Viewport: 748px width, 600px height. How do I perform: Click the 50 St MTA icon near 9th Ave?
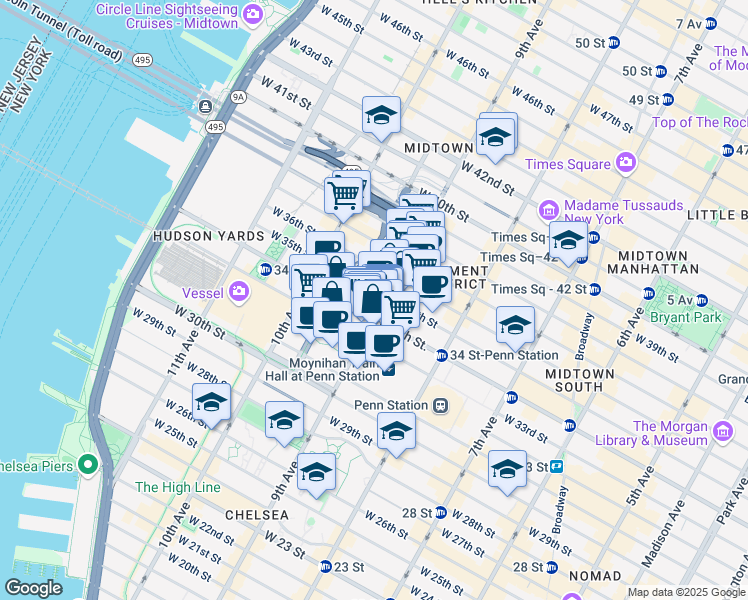coord(614,42)
